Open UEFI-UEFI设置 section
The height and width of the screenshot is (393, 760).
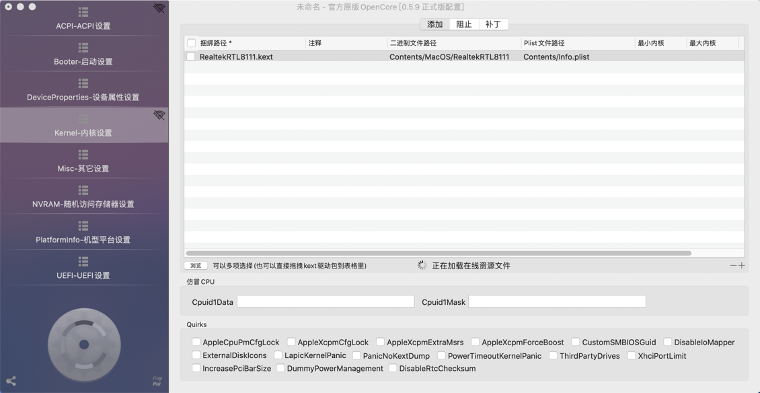coord(83,275)
